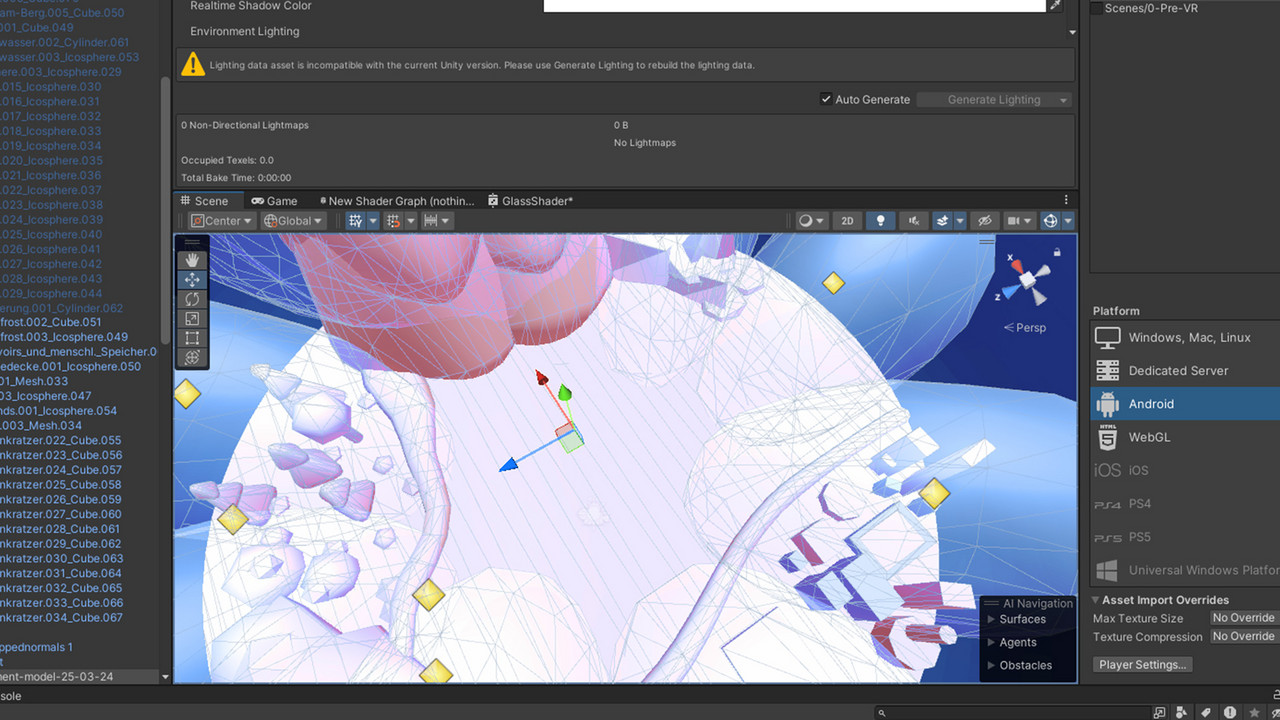1280x720 pixels.
Task: Click the color picker eyedropper icon
Action: point(1054,5)
